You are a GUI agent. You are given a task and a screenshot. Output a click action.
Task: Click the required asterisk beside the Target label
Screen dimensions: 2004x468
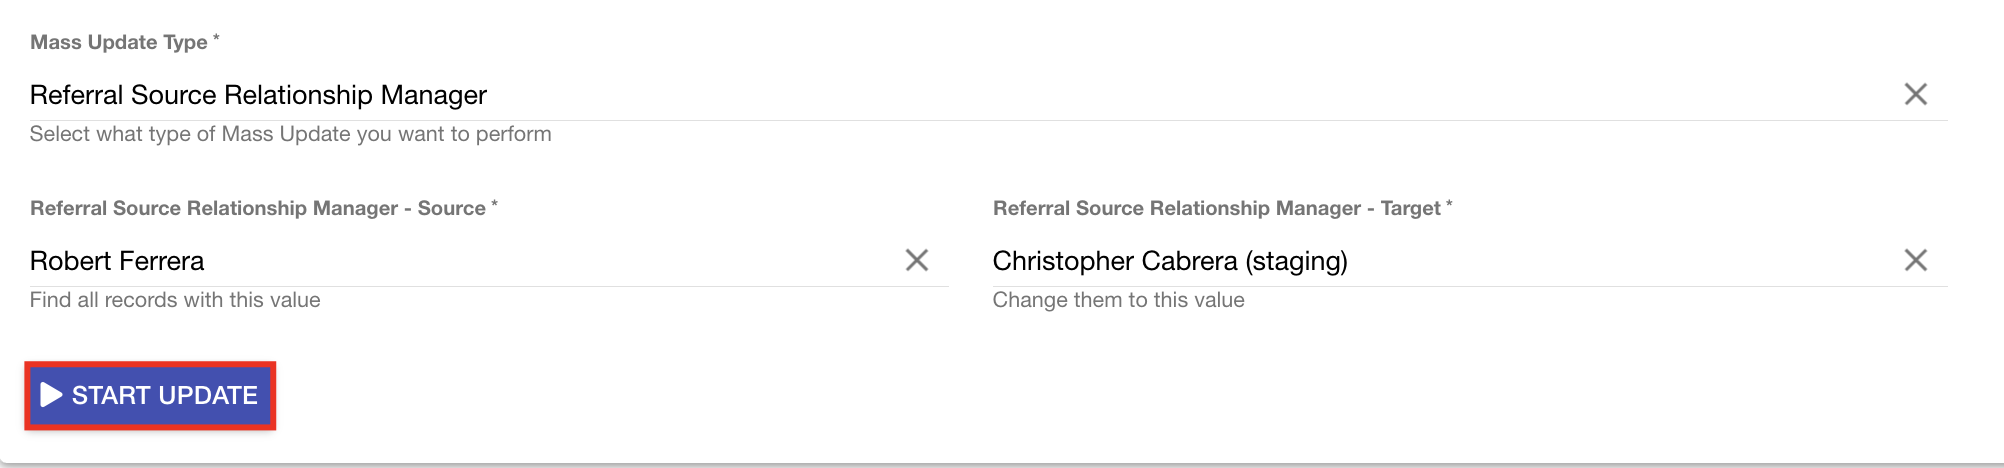coord(1449,204)
